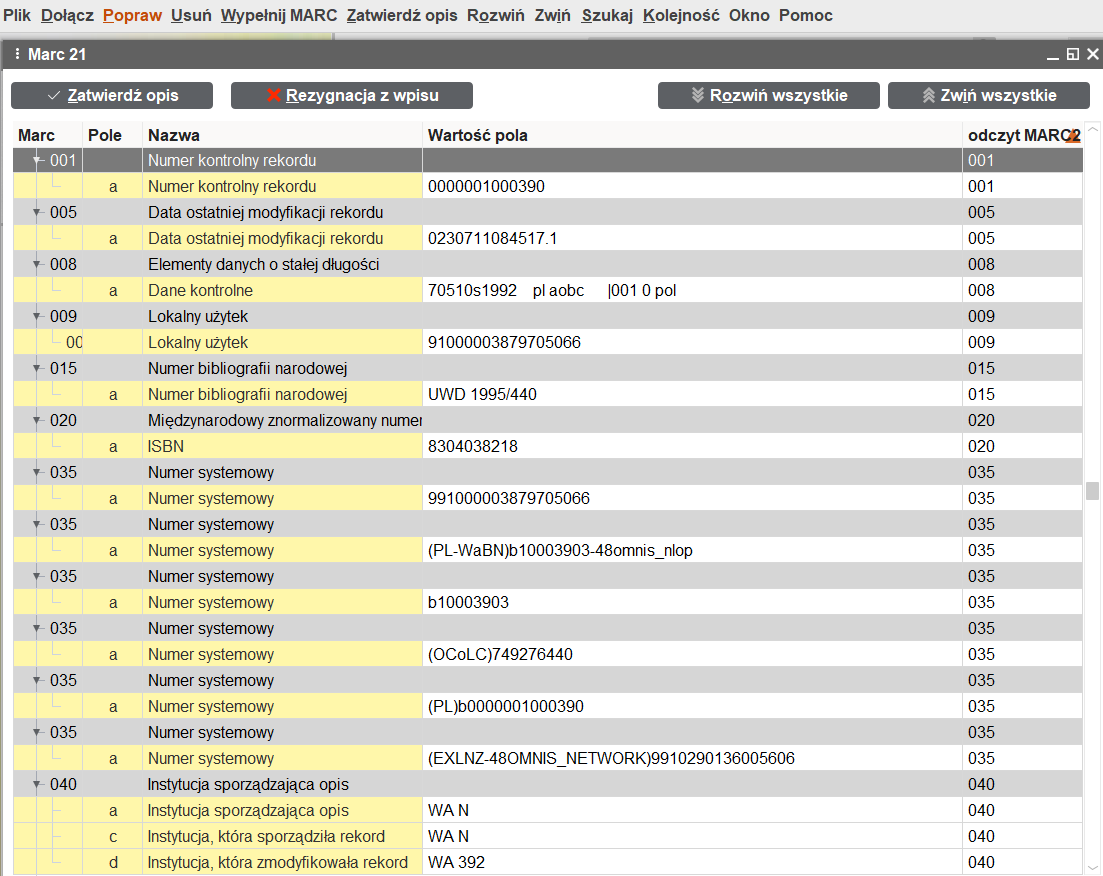
Task: Click Zatwierdź opis in menu bar
Action: tap(402, 15)
